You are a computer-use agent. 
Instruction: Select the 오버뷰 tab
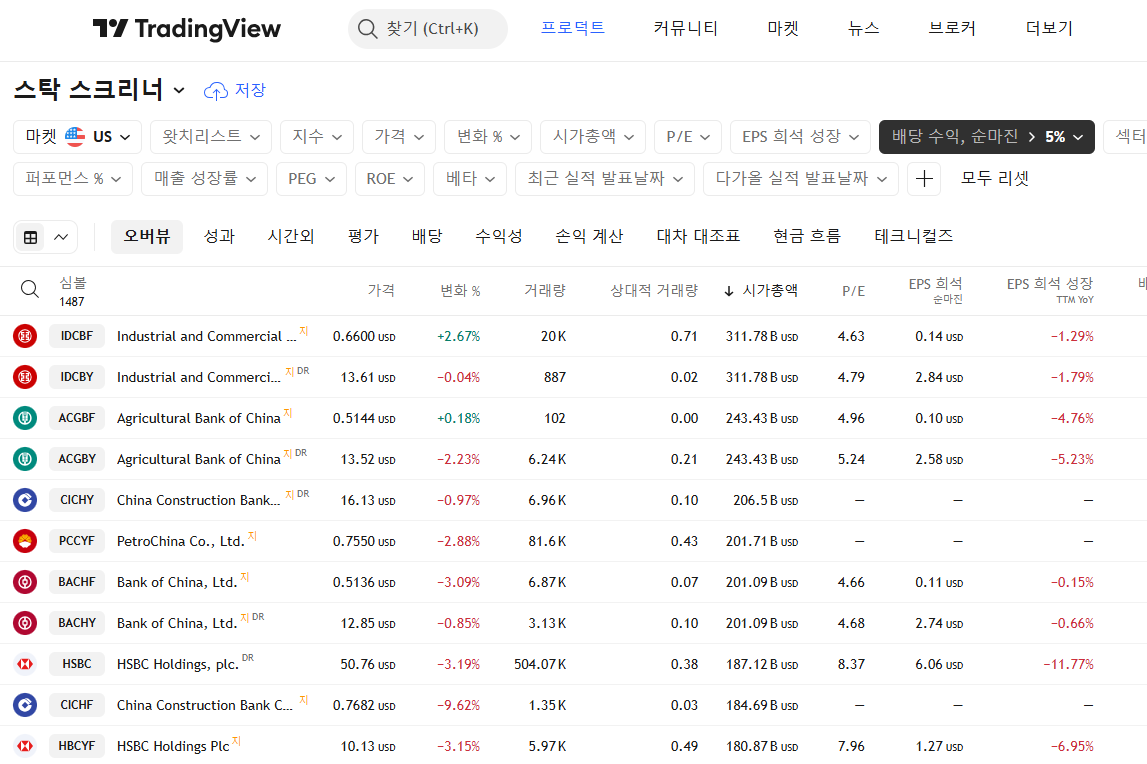point(147,236)
